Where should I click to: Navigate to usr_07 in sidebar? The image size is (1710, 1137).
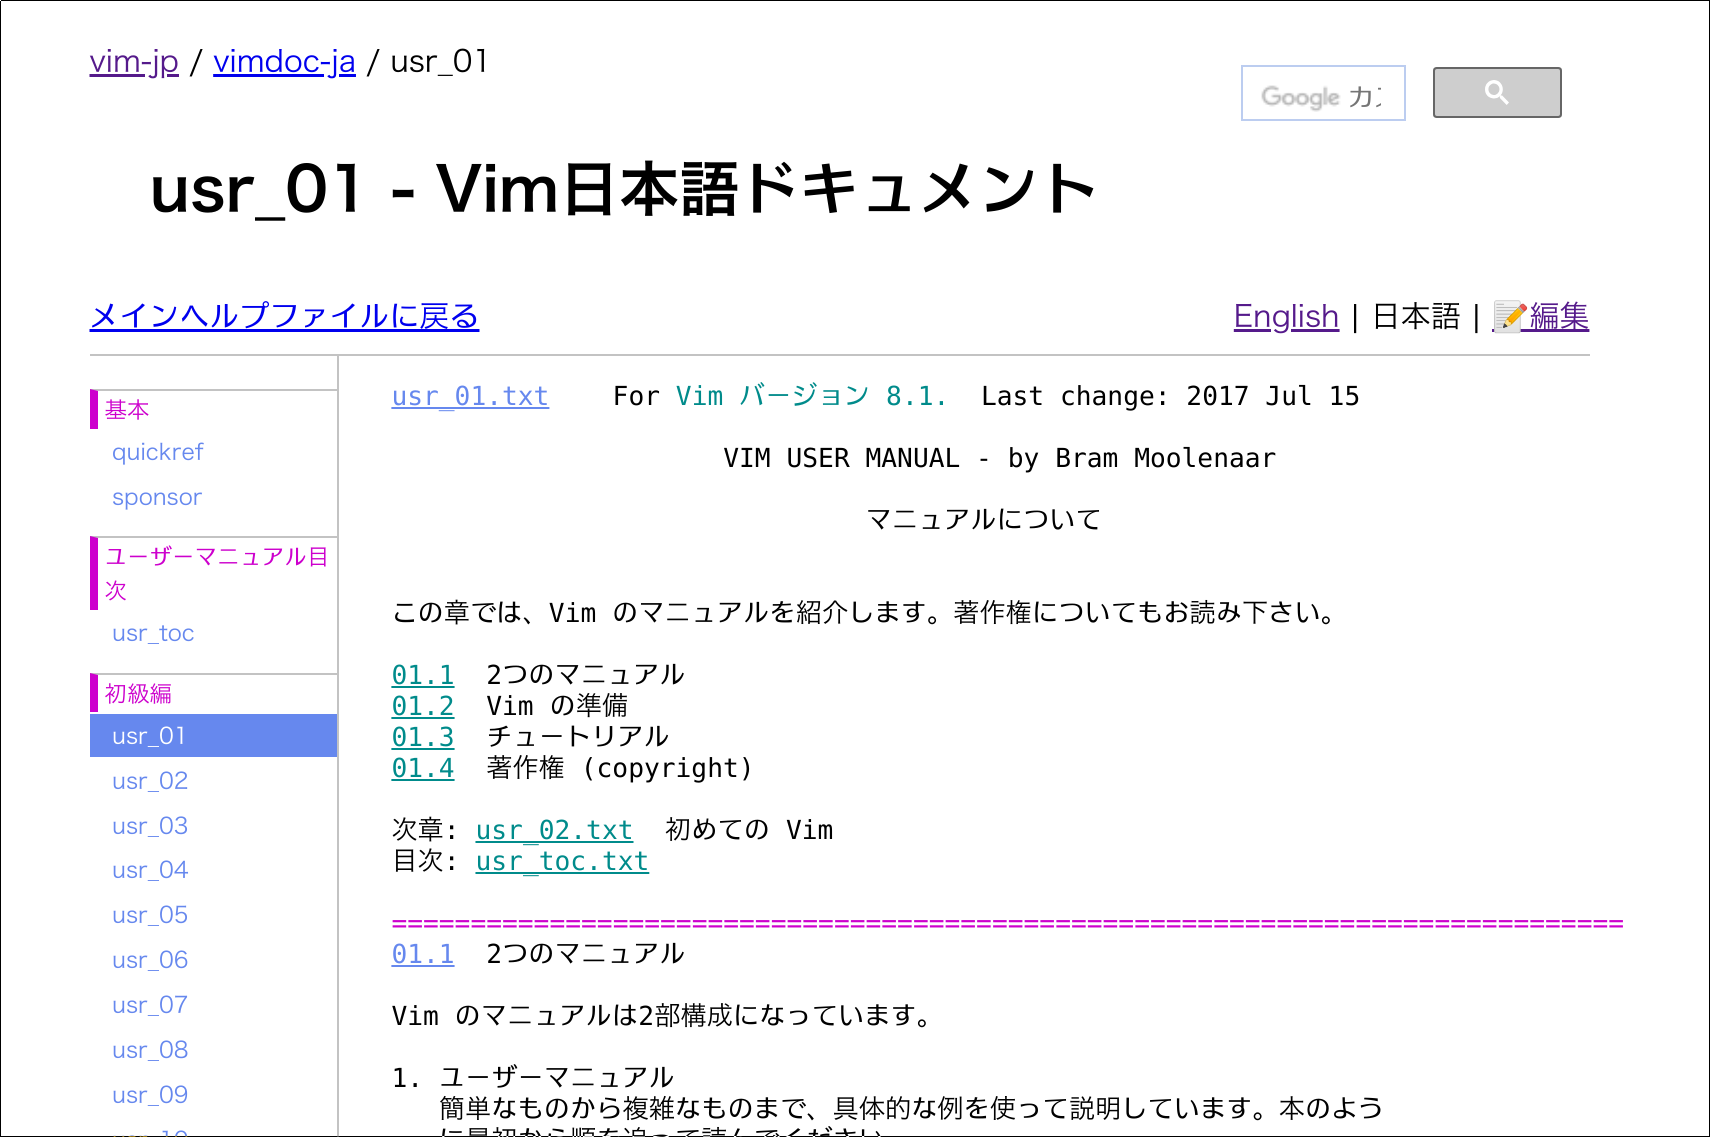click(x=150, y=1005)
